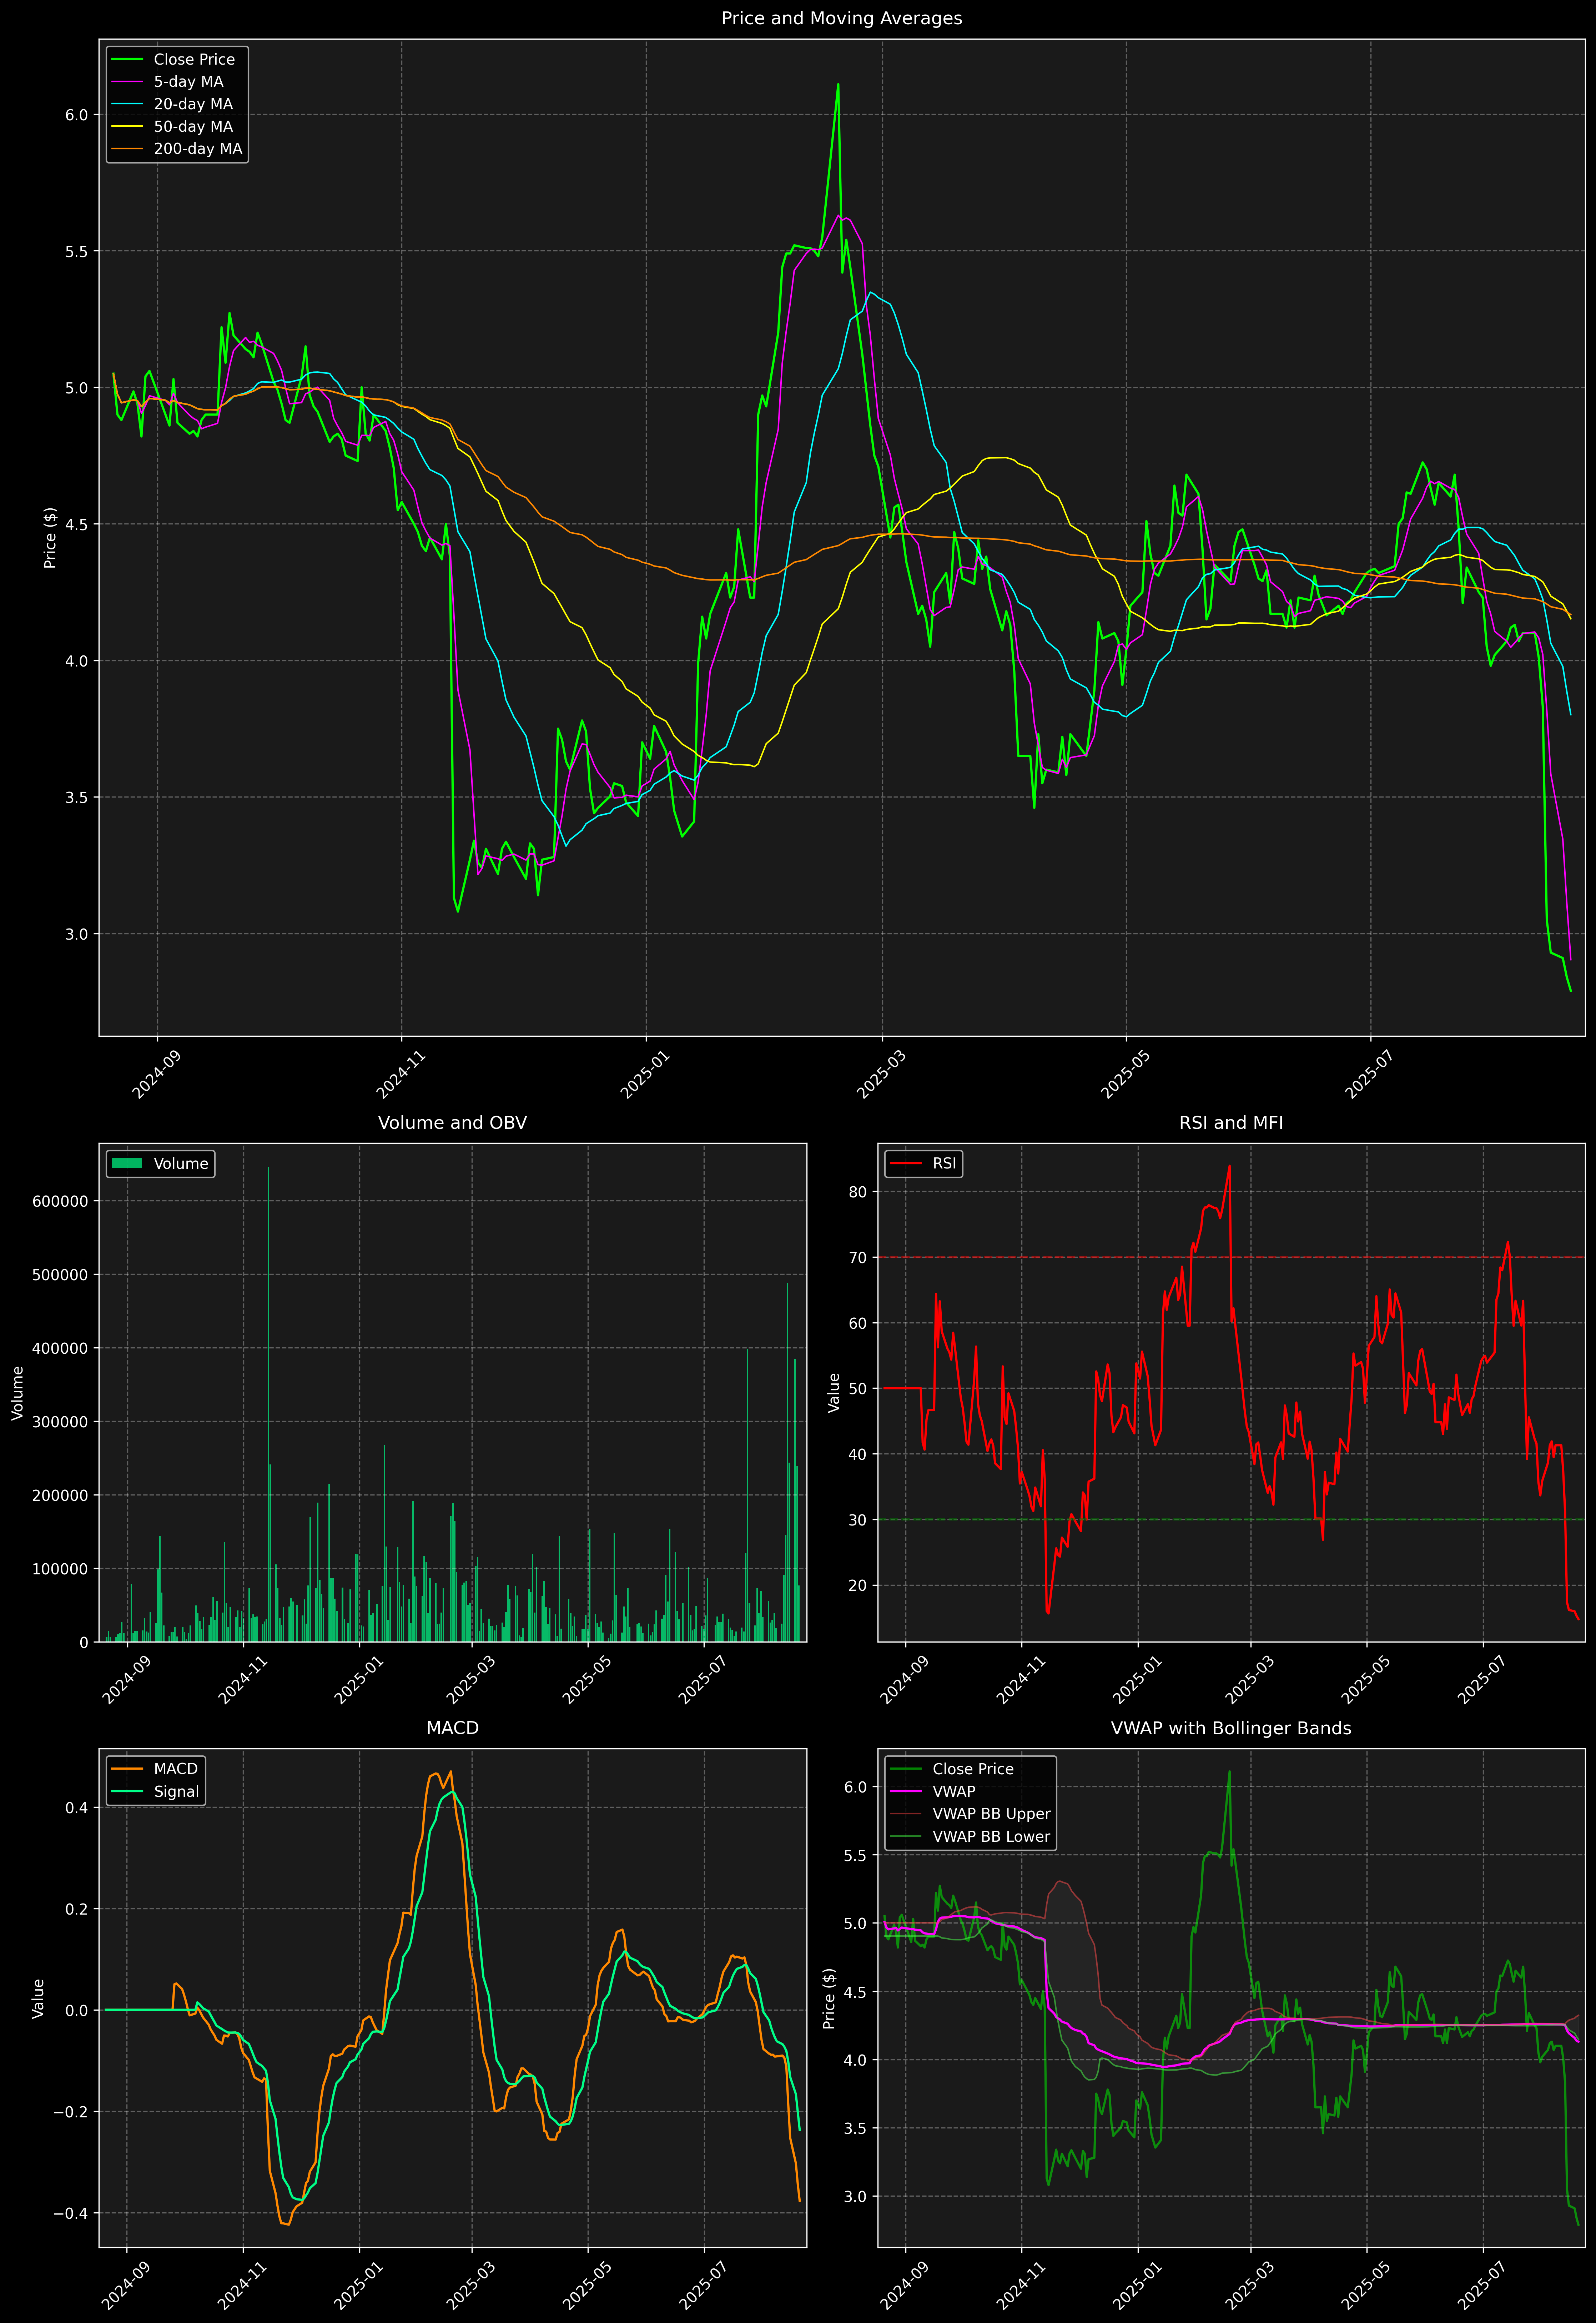Click the 20-day MA legend label

pos(193,104)
